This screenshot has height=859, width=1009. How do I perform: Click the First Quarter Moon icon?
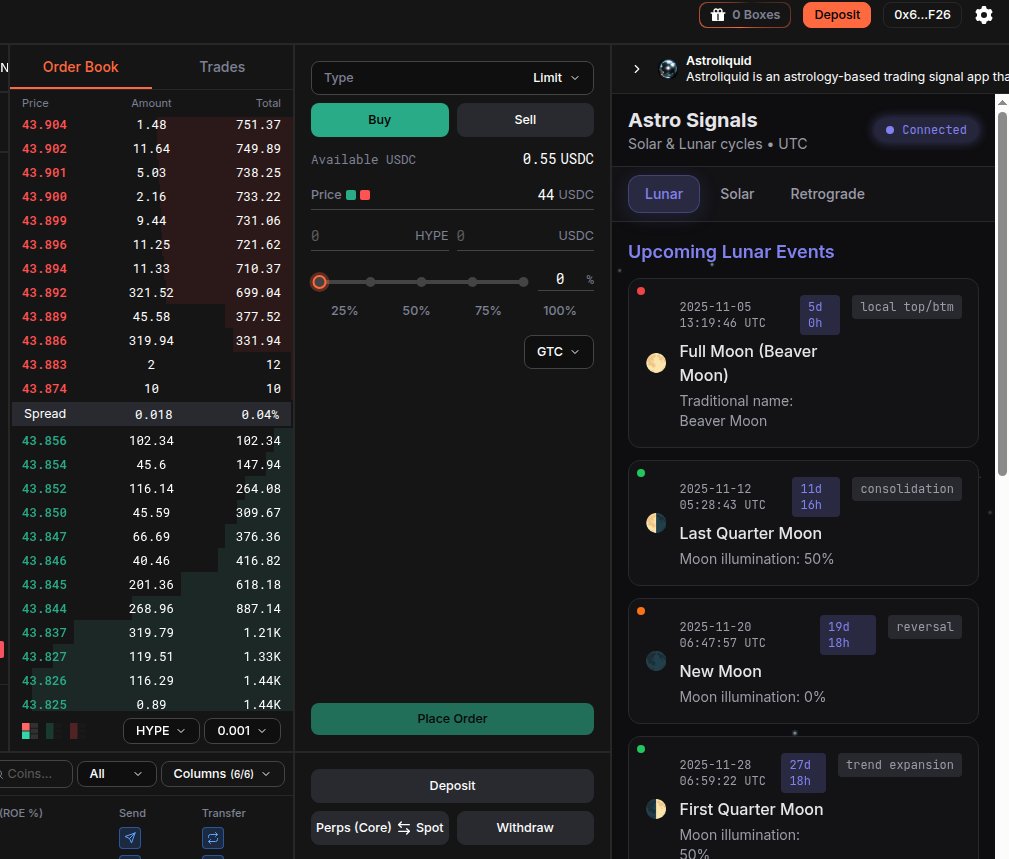pos(656,808)
